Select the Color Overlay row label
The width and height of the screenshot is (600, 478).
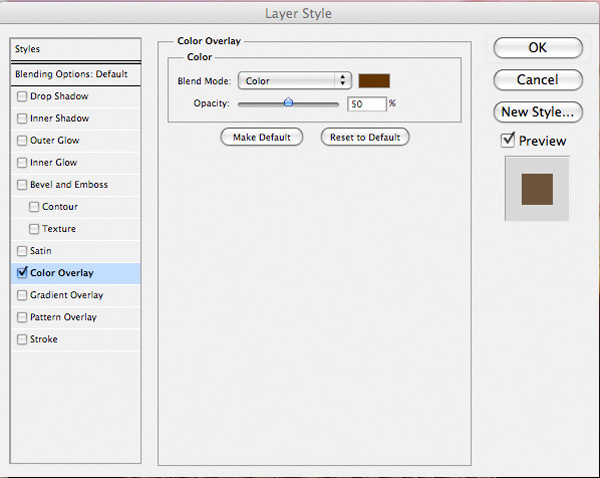click(62, 273)
